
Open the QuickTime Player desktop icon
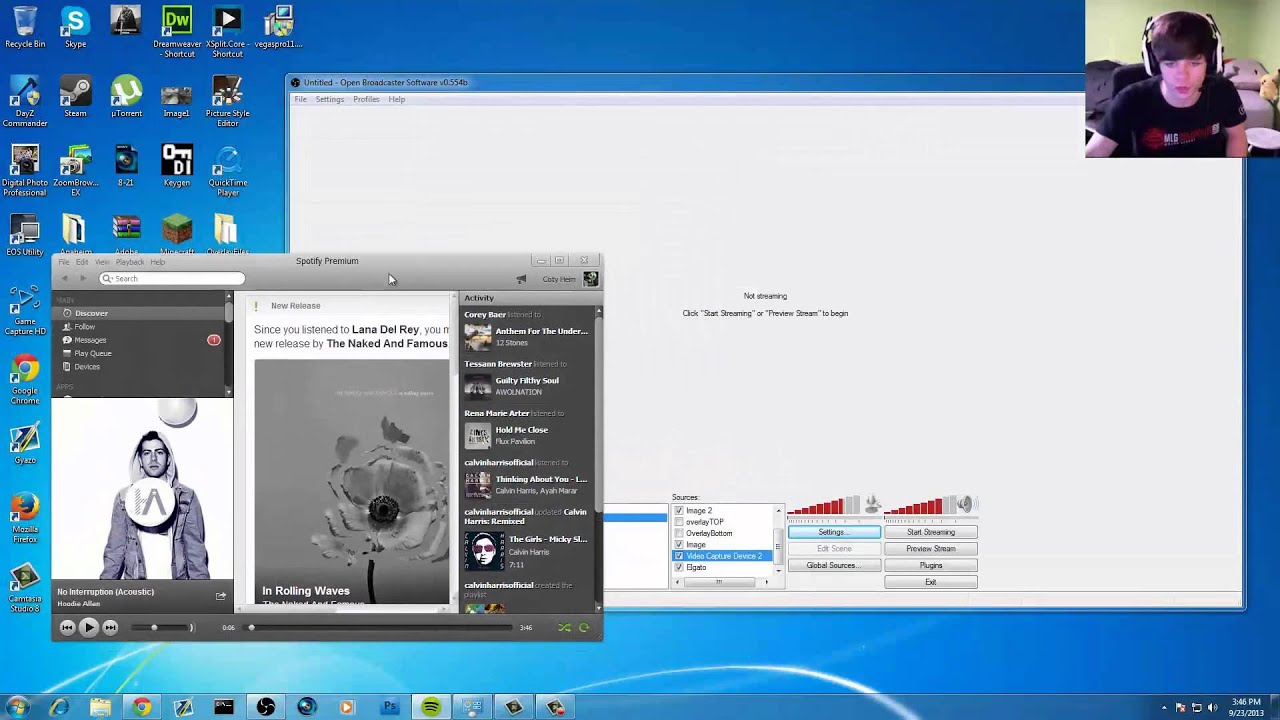pos(227,171)
